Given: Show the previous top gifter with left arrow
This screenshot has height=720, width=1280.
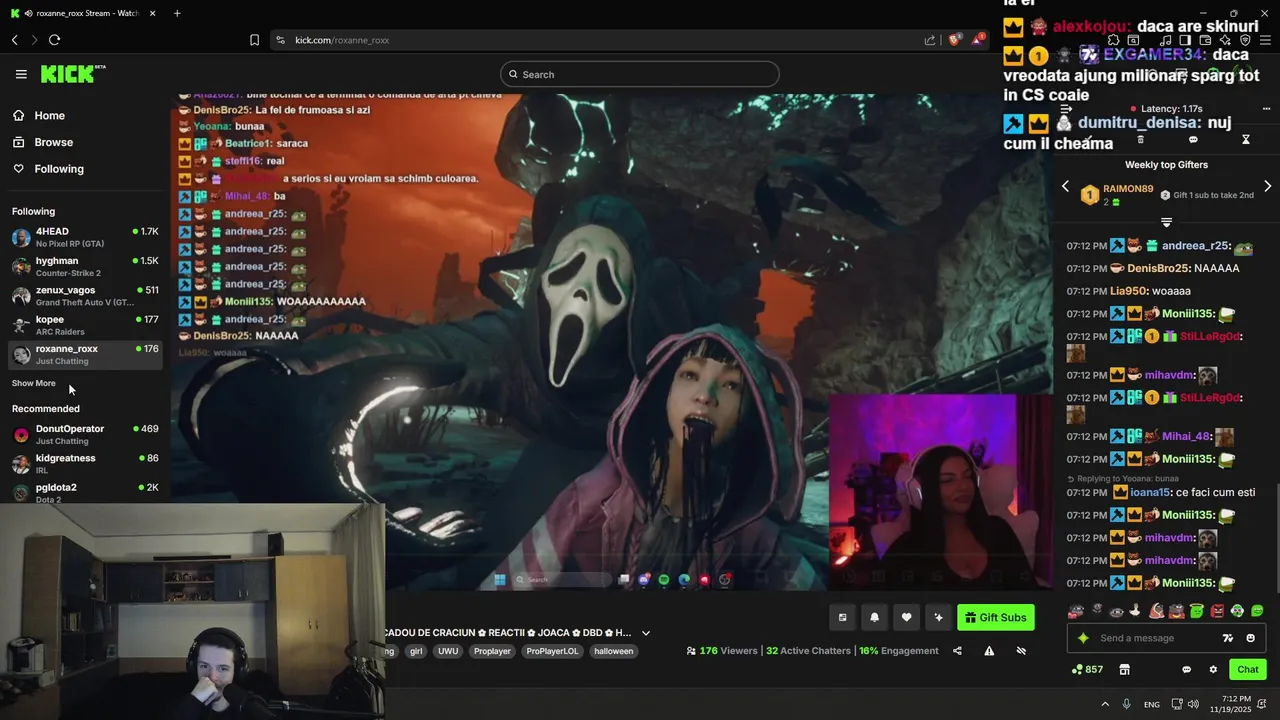Looking at the screenshot, I should pos(1065,187).
